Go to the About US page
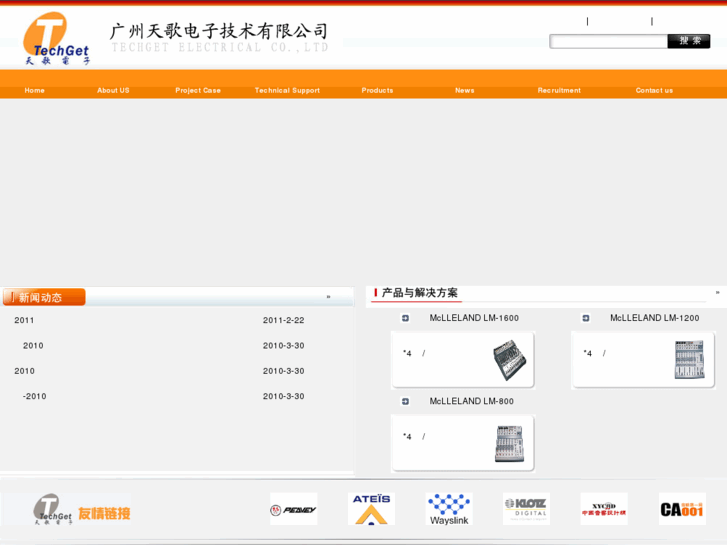727x545 pixels. (x=113, y=90)
